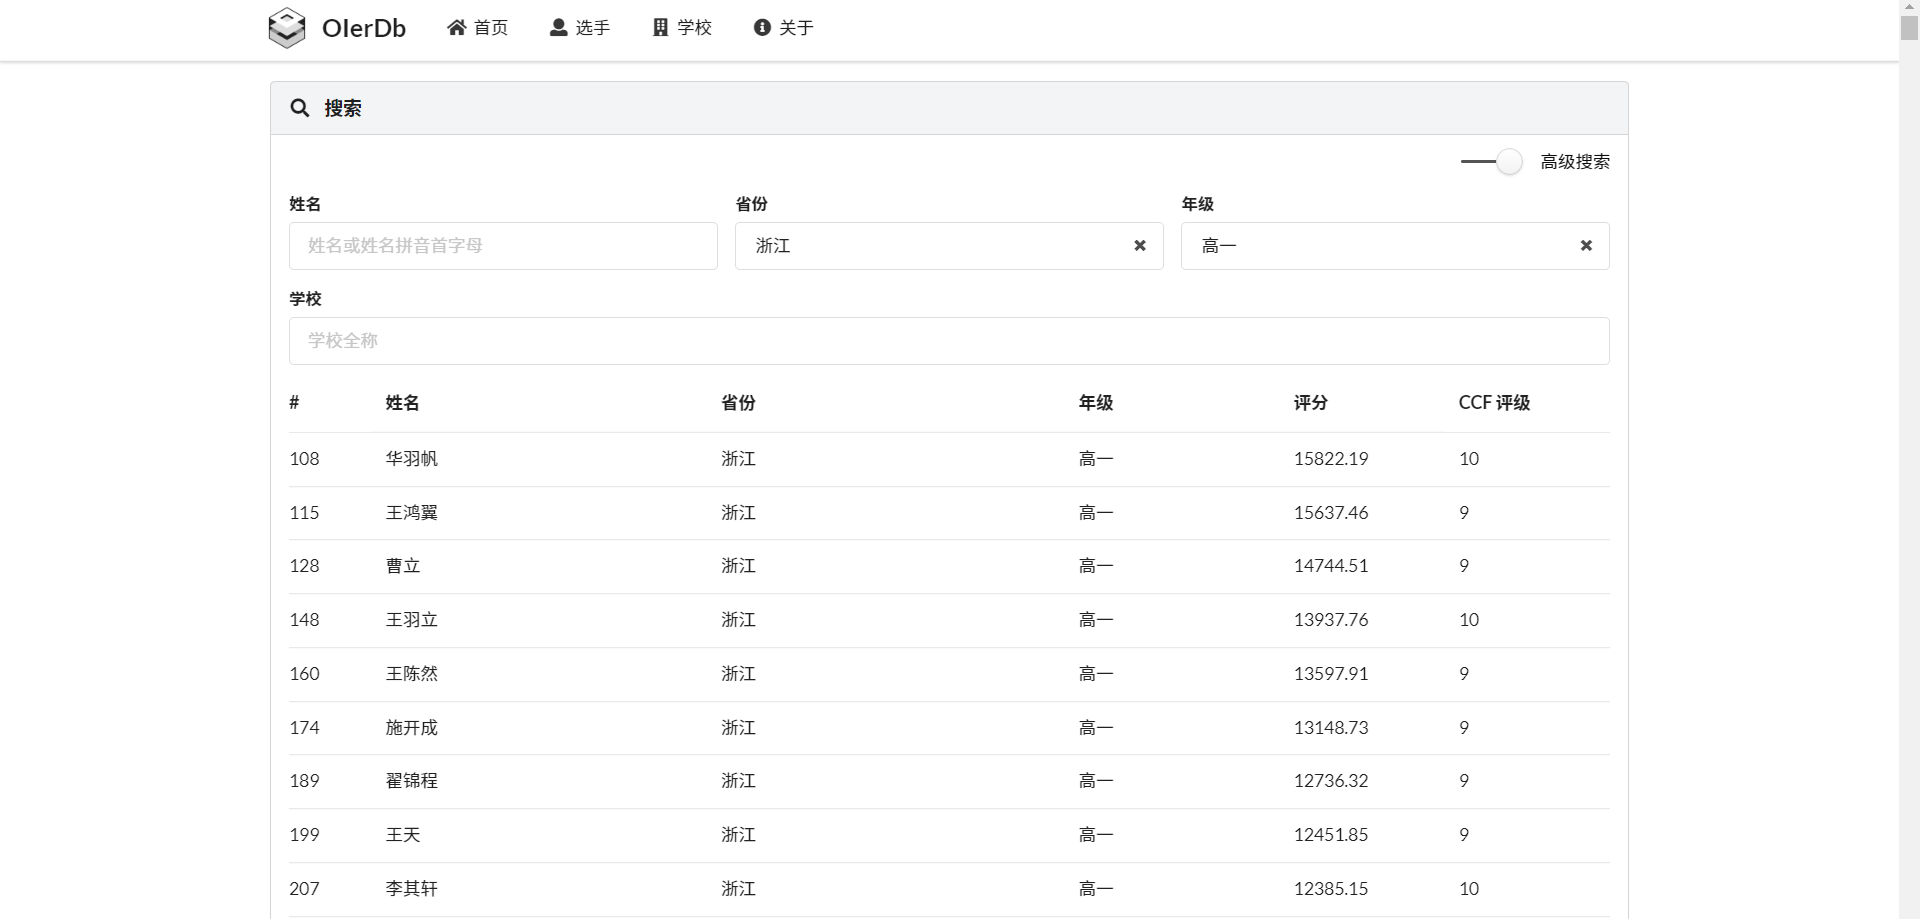The height and width of the screenshot is (919, 1920).
Task: Clear the 浙江 province selection with the X
Action: click(x=1139, y=246)
